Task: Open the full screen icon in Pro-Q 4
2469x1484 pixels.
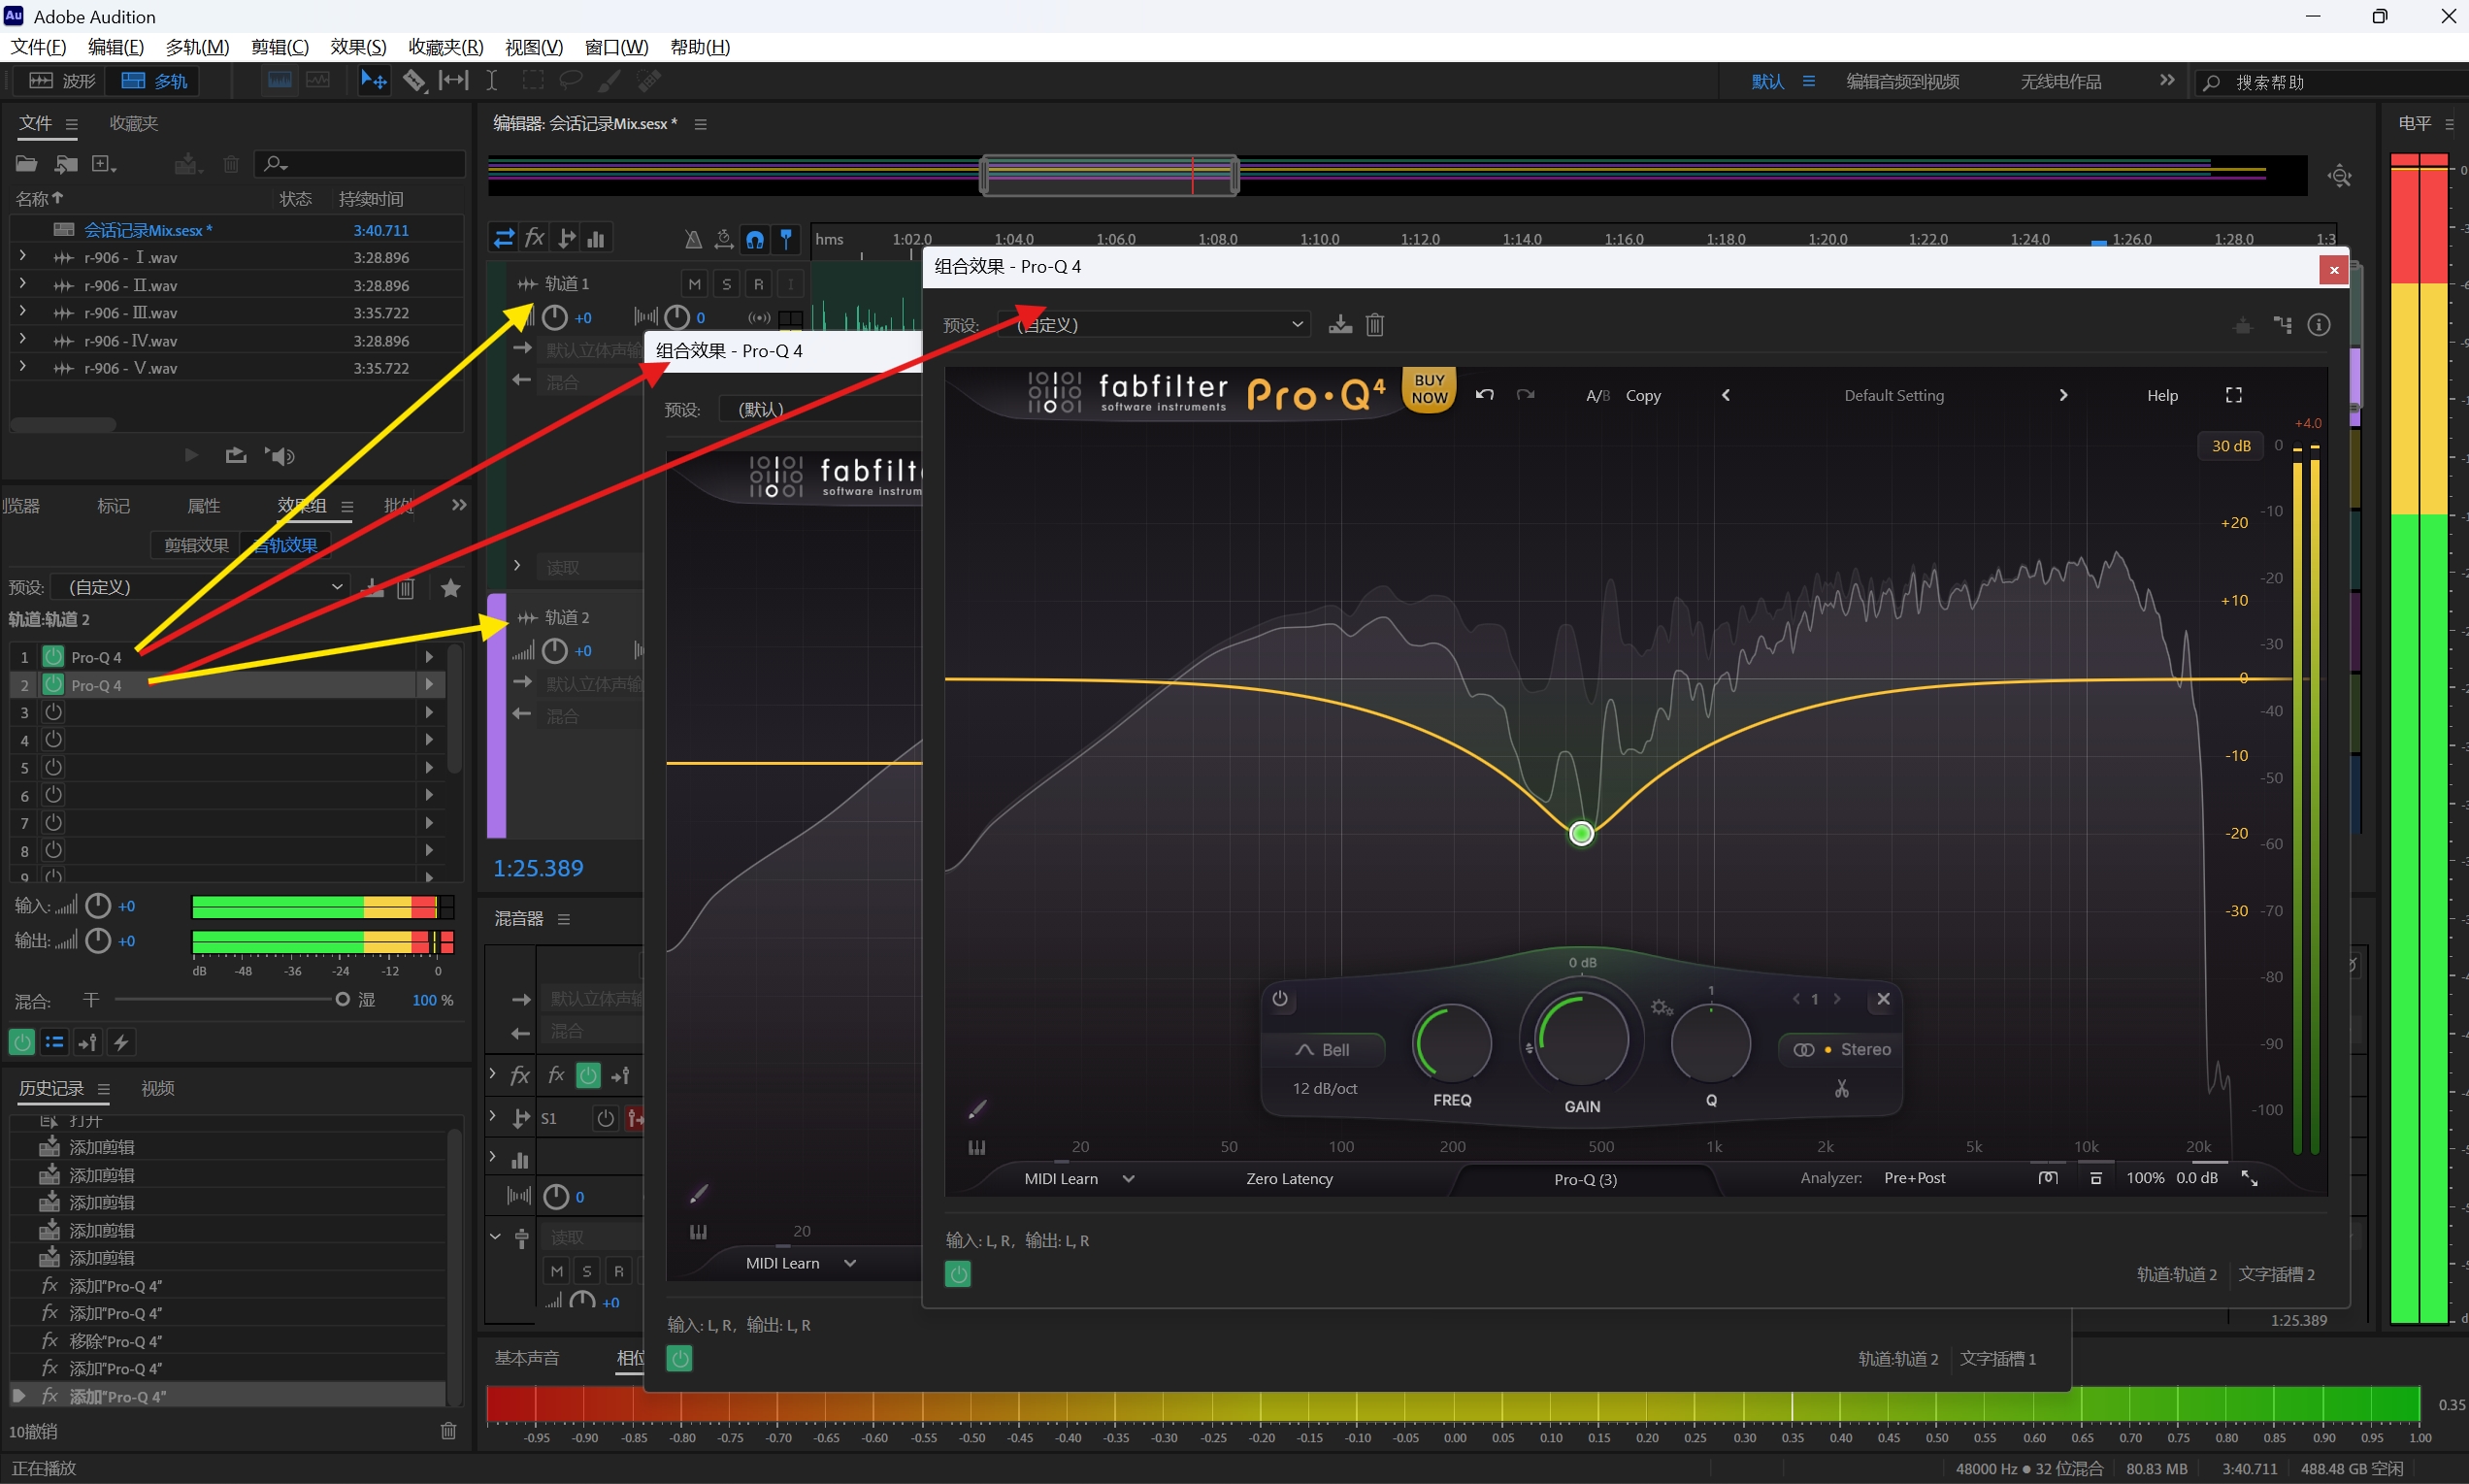Action: tap(2233, 395)
